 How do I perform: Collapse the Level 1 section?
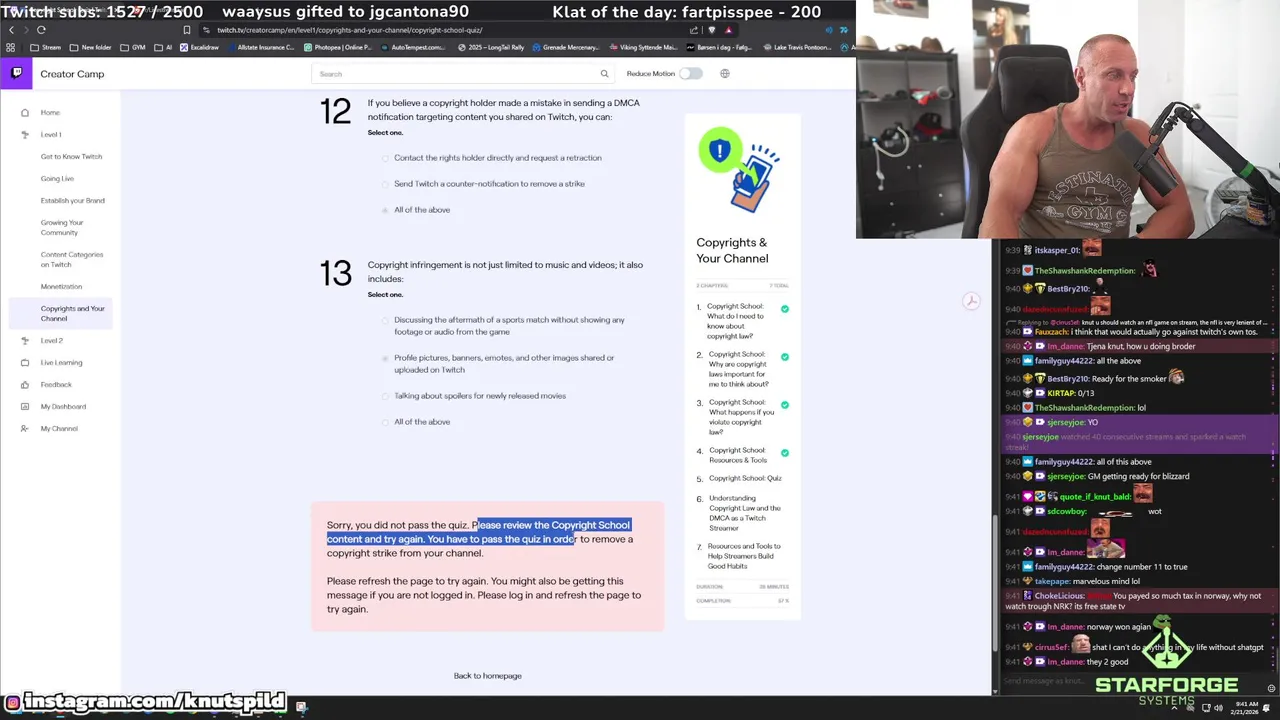tap(51, 134)
